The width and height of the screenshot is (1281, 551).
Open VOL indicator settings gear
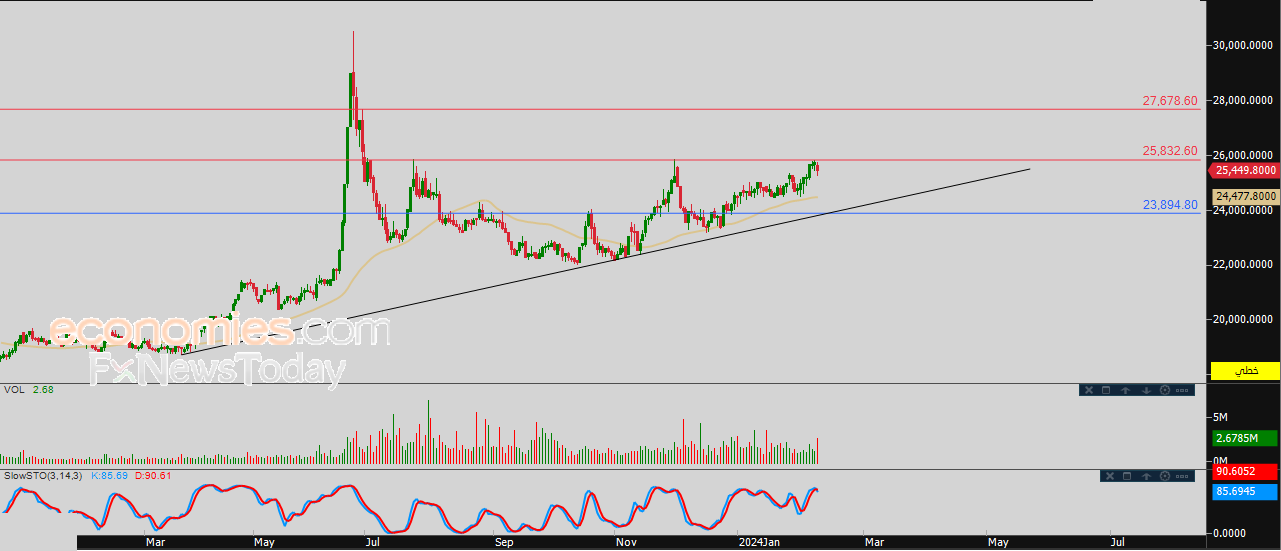[x=1165, y=390]
